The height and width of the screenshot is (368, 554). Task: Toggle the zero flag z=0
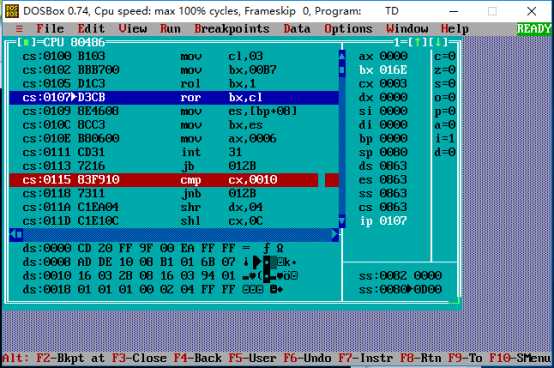(x=445, y=70)
